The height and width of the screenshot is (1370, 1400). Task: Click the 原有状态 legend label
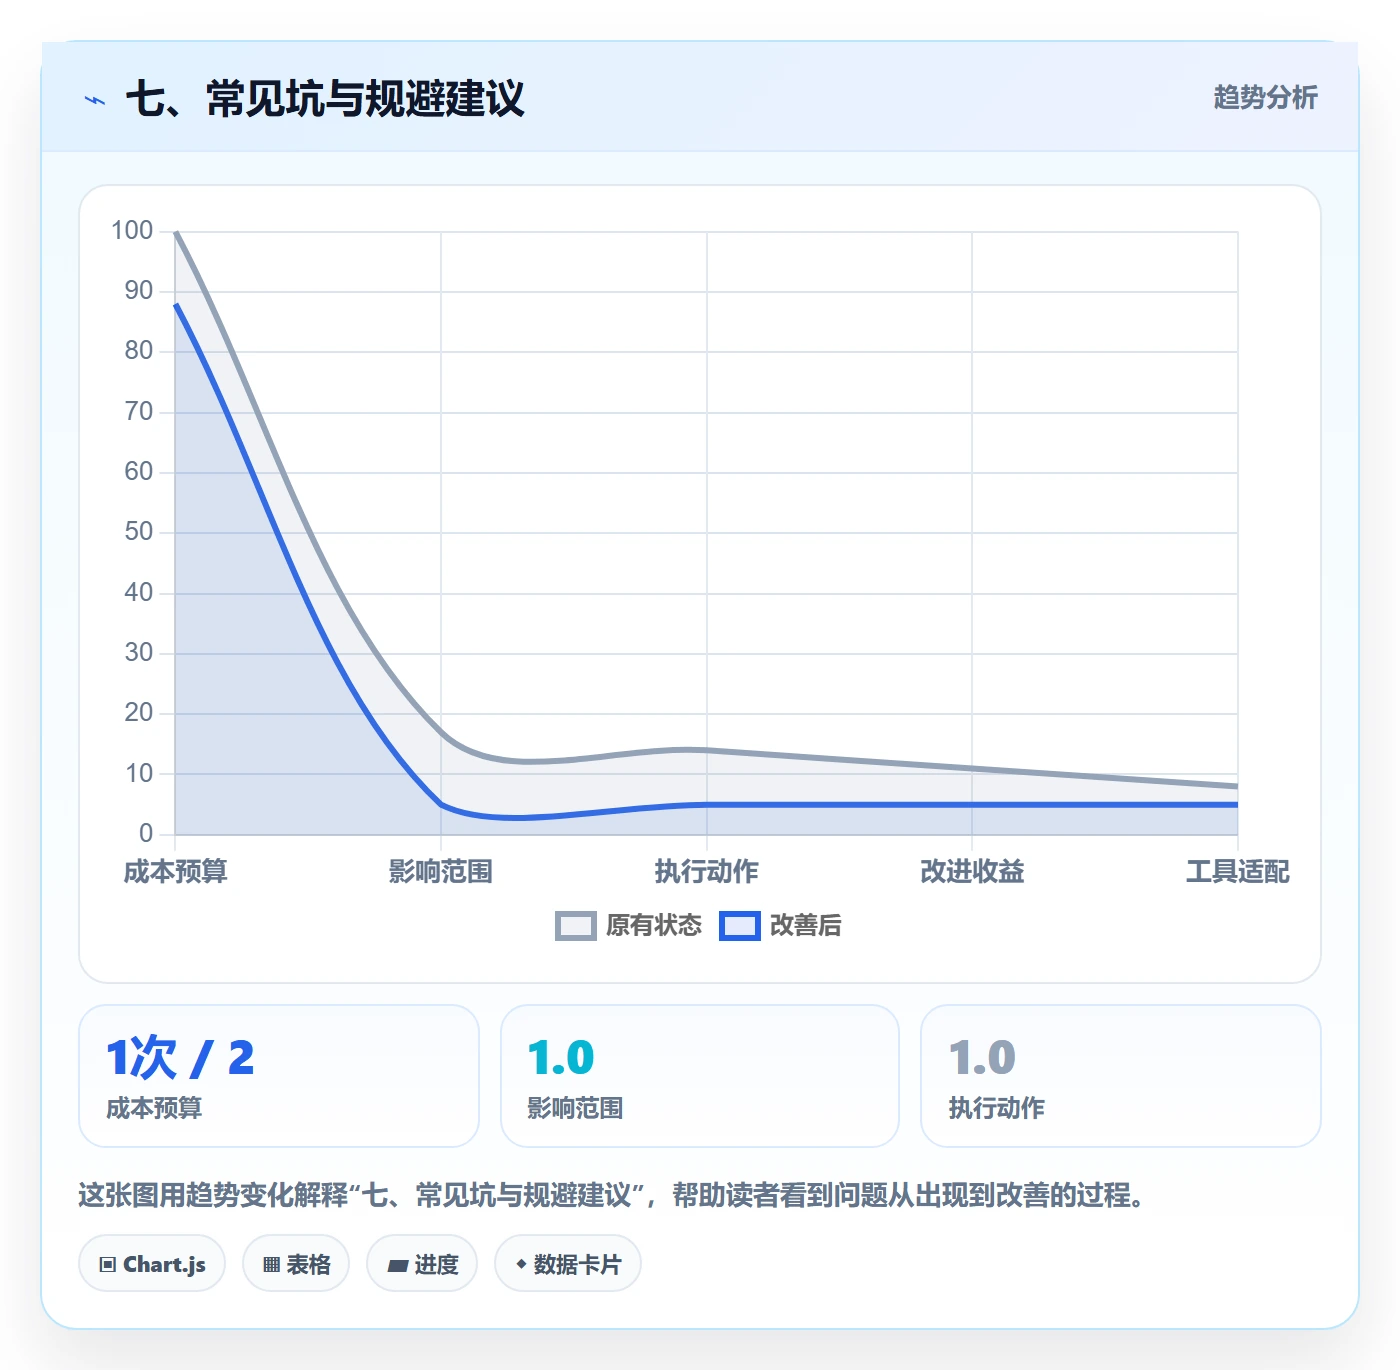click(x=654, y=926)
